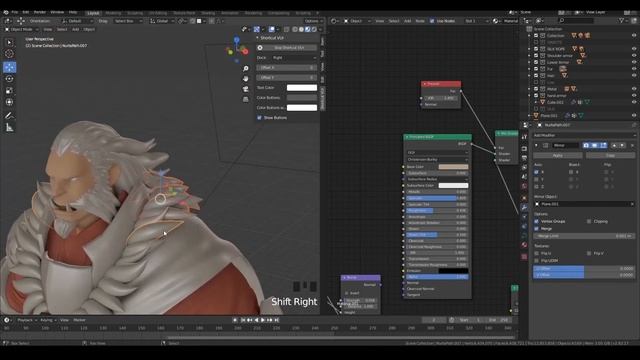Open the Christensen-Burley subsurface method dropdown
The width and height of the screenshot is (640, 360).
click(x=437, y=159)
